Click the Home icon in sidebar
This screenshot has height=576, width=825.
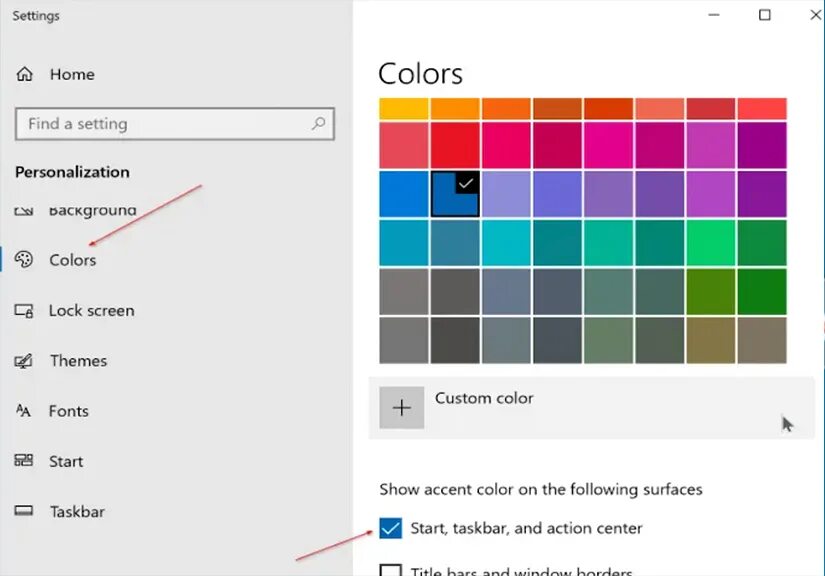click(x=25, y=75)
